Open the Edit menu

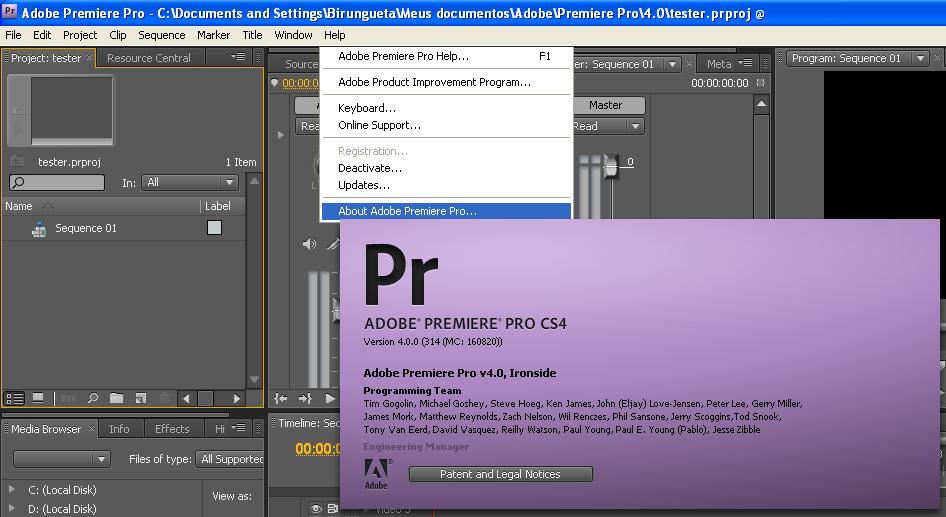42,35
